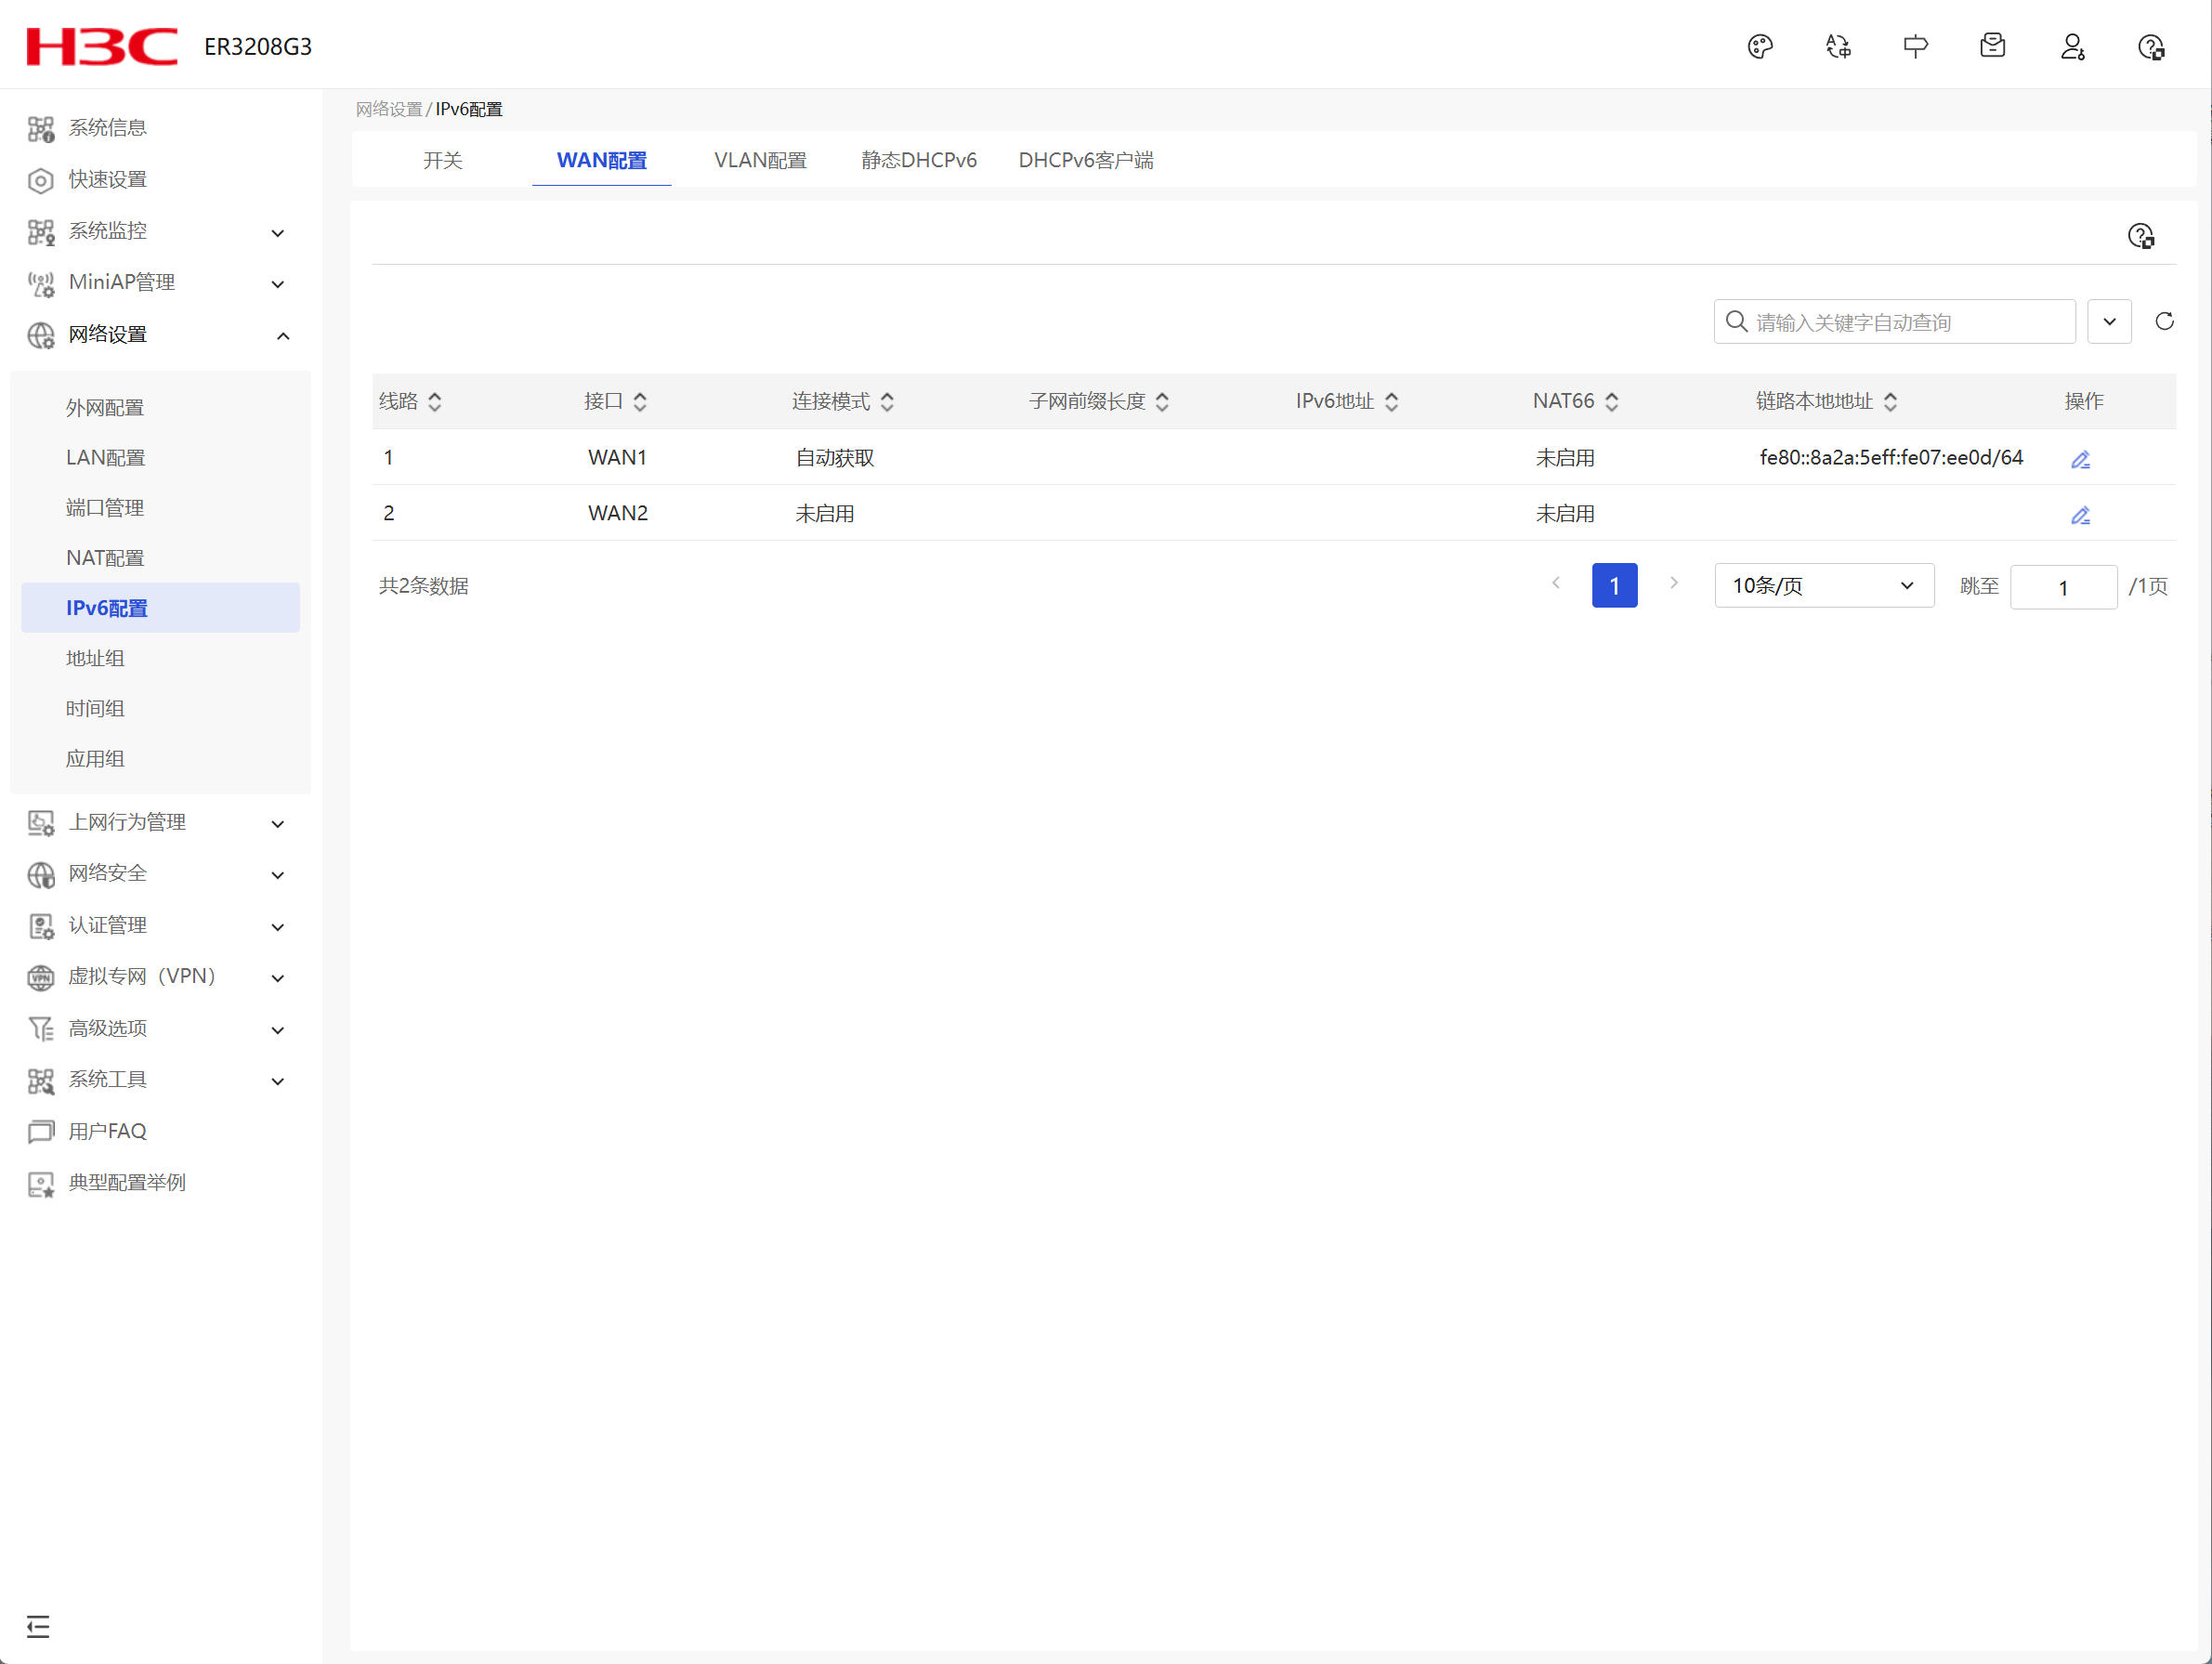The width and height of the screenshot is (2212, 1664).
Task: Open NAT配置 in the sidebar
Action: pyautogui.click(x=105, y=558)
